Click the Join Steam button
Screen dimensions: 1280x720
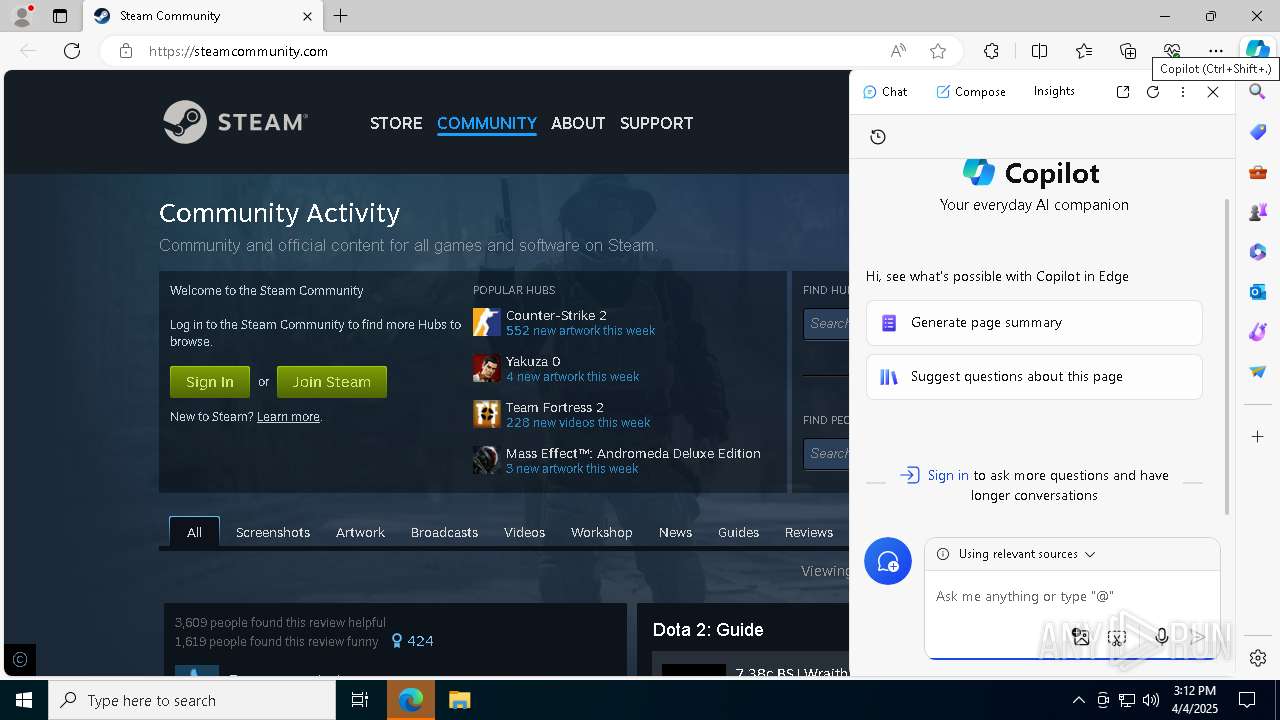click(x=332, y=382)
